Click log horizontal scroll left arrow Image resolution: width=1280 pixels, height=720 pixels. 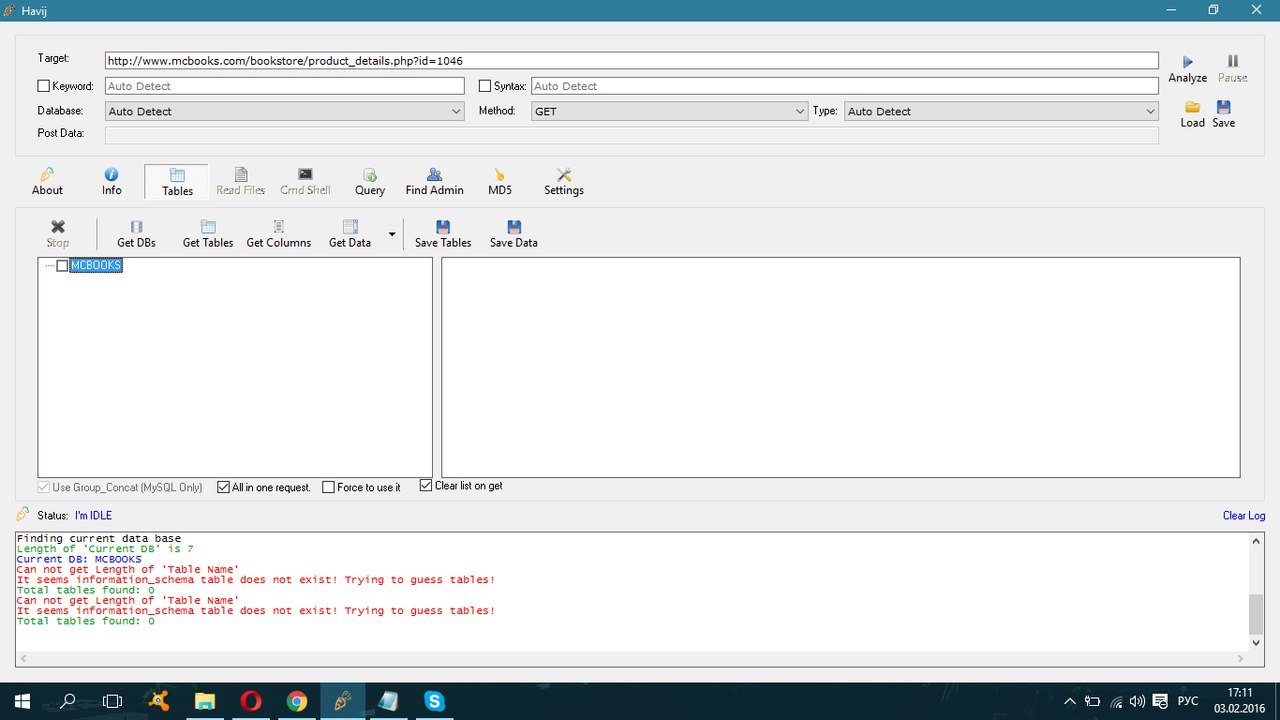coord(23,659)
